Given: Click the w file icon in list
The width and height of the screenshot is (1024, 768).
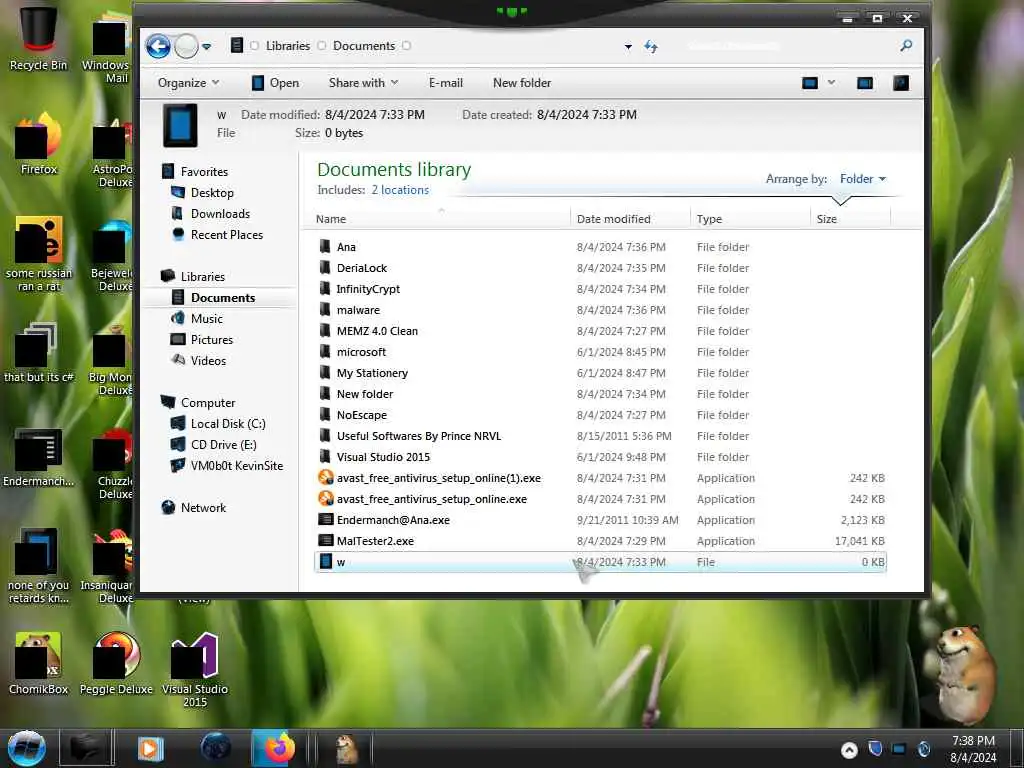Looking at the screenshot, I should (x=325, y=562).
